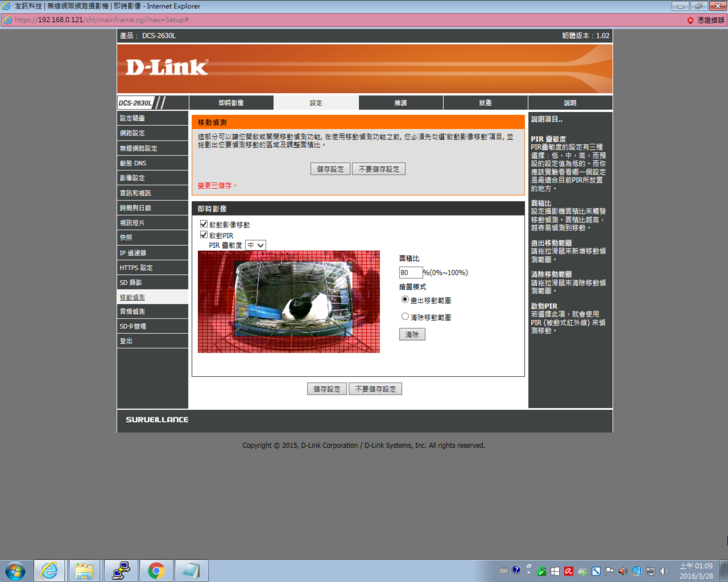Open IP 過濾器 in the sidebar
Screen dimensions: 728x582
pos(152,252)
